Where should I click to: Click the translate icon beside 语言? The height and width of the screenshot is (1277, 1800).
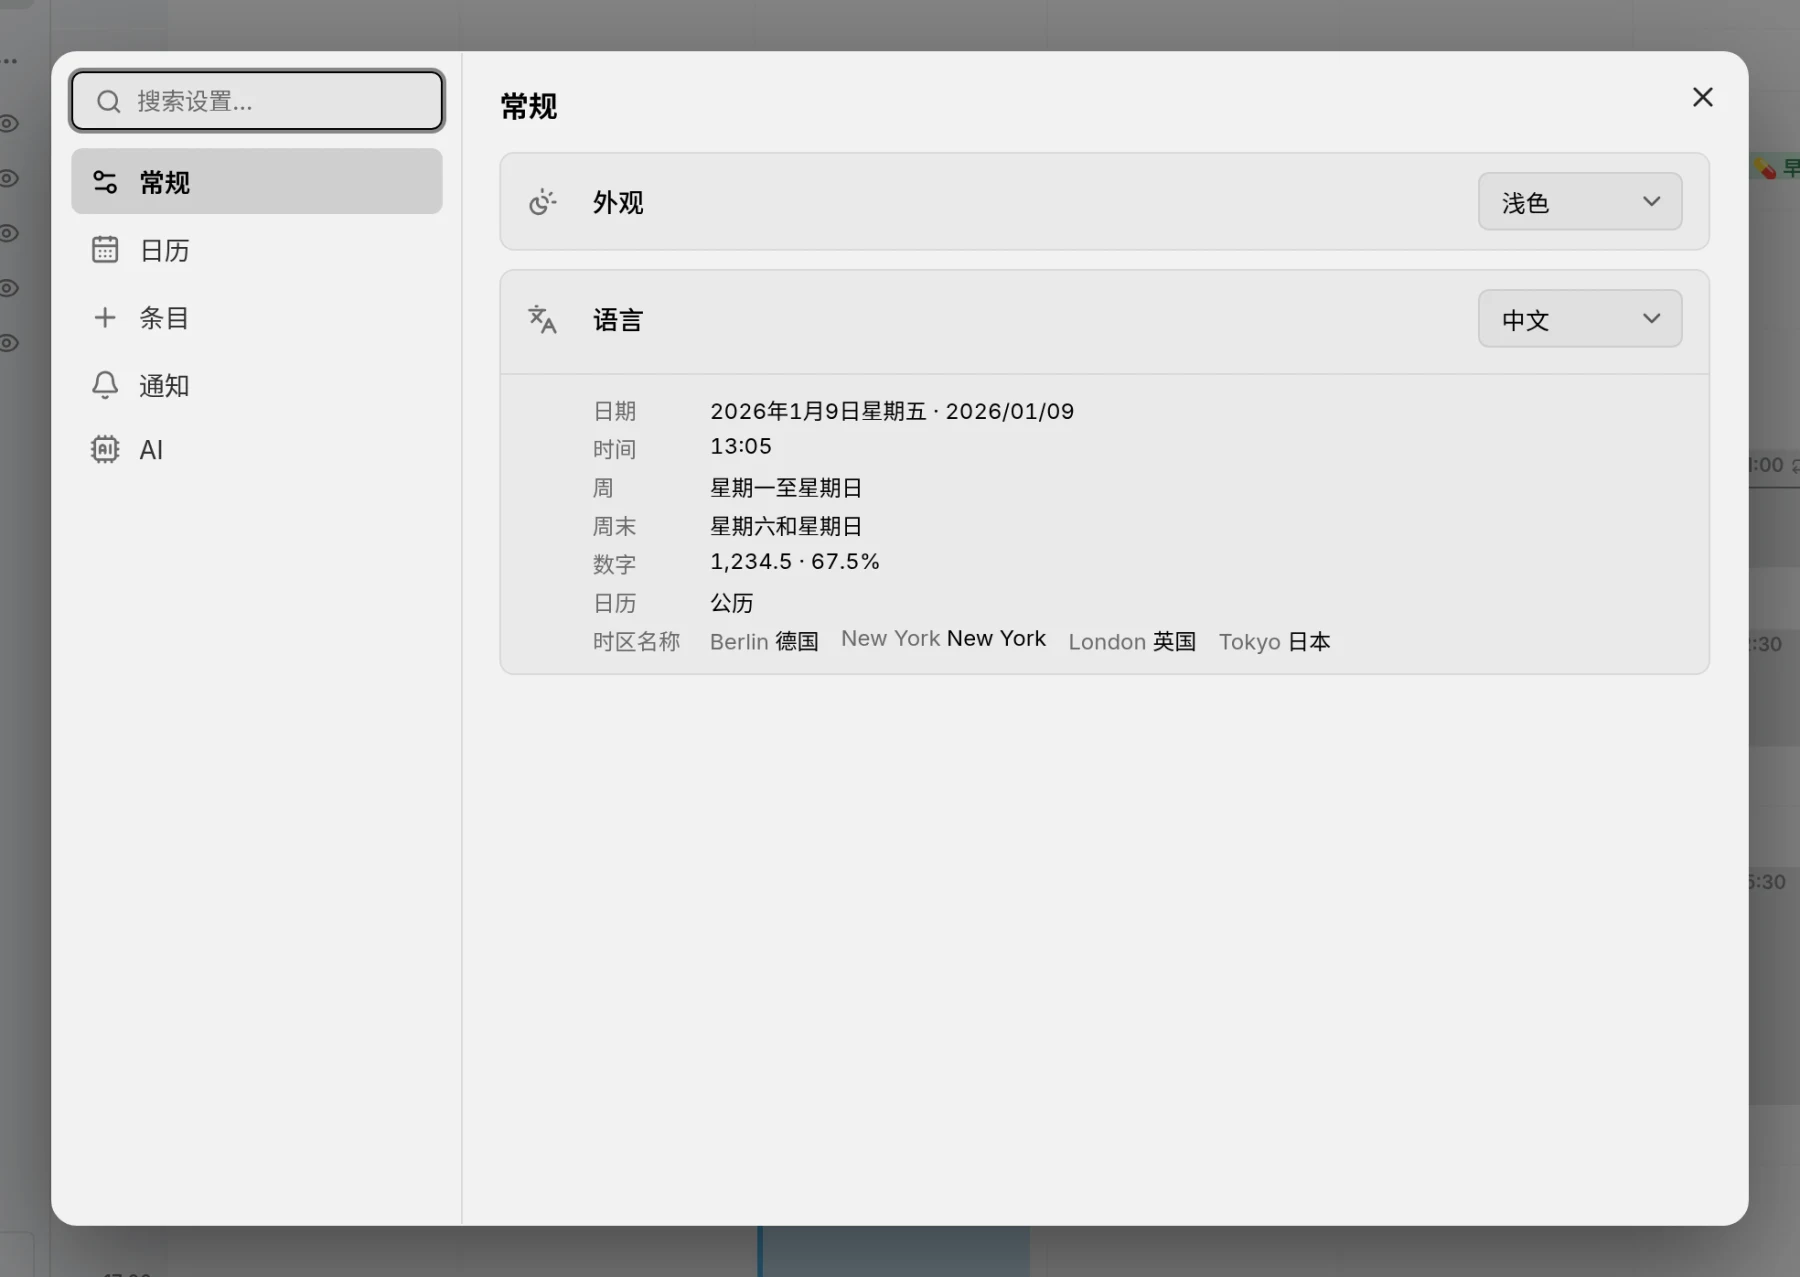(542, 320)
